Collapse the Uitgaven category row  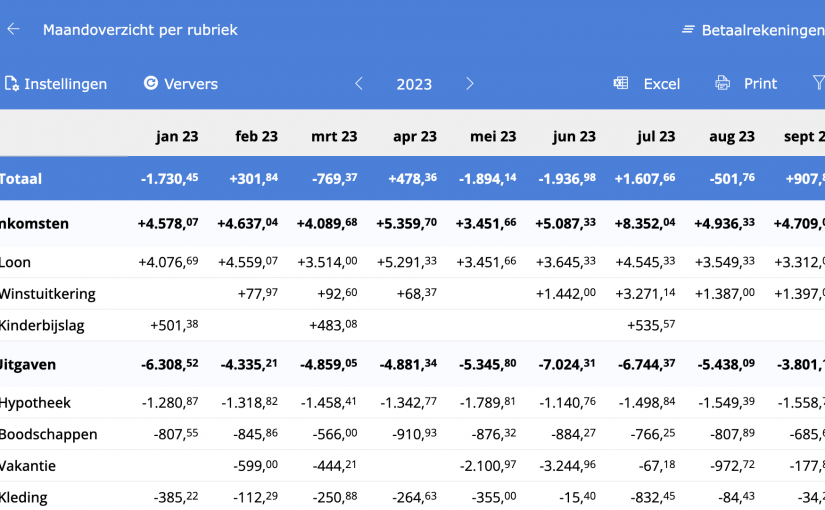29,365
